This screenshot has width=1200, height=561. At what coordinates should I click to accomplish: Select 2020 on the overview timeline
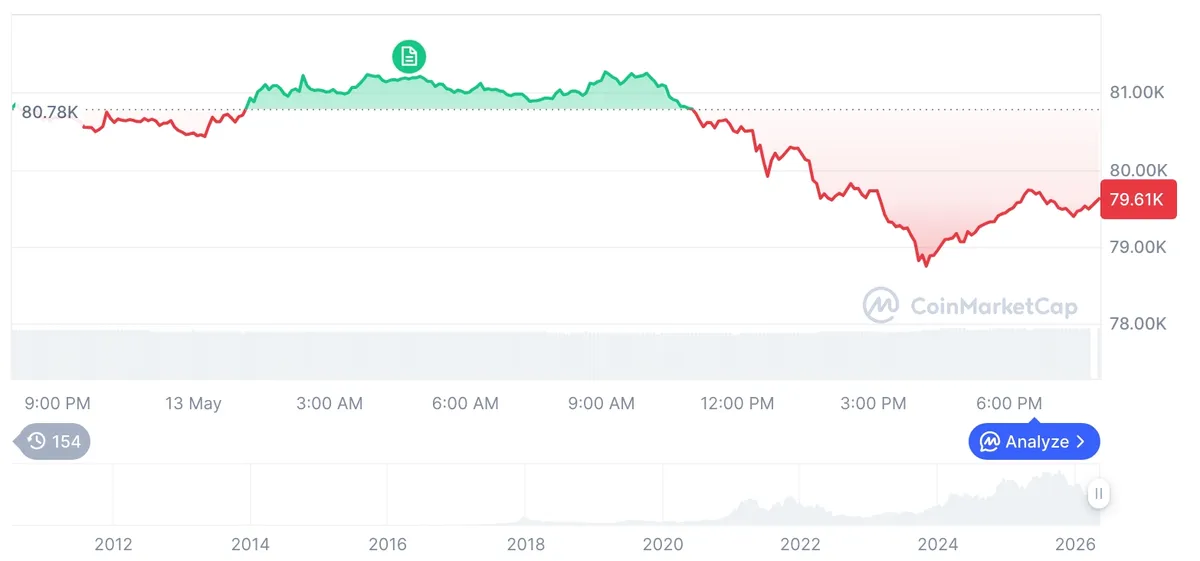[662, 544]
